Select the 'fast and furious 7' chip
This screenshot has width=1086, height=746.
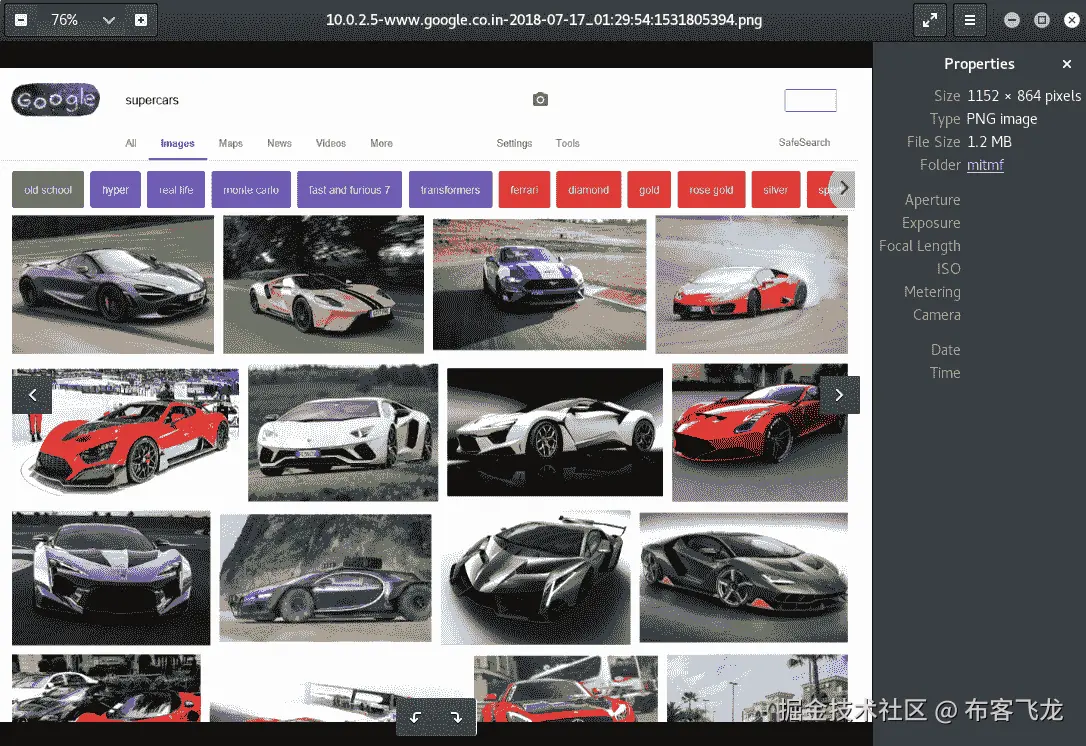[x=349, y=190]
